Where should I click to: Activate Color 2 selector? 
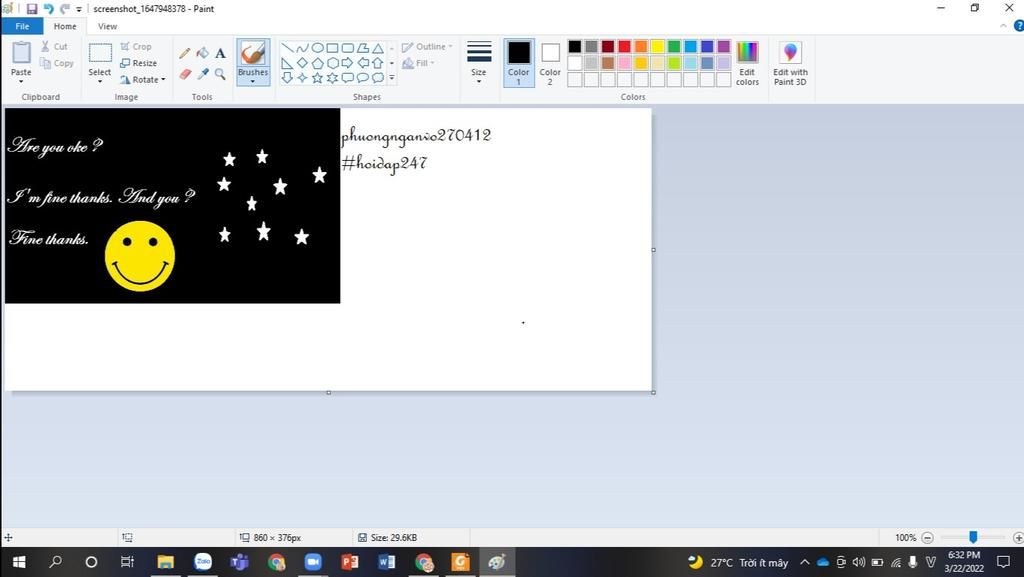(550, 63)
